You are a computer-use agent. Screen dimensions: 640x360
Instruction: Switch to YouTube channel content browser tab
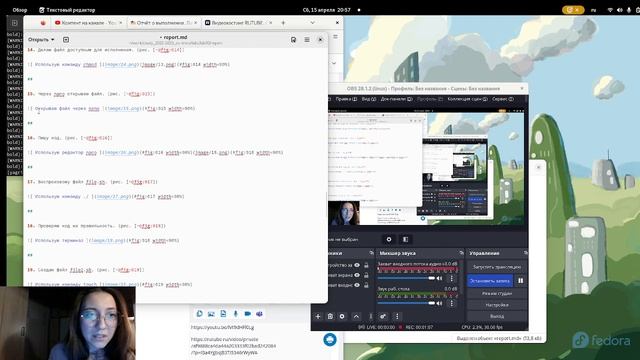point(88,23)
